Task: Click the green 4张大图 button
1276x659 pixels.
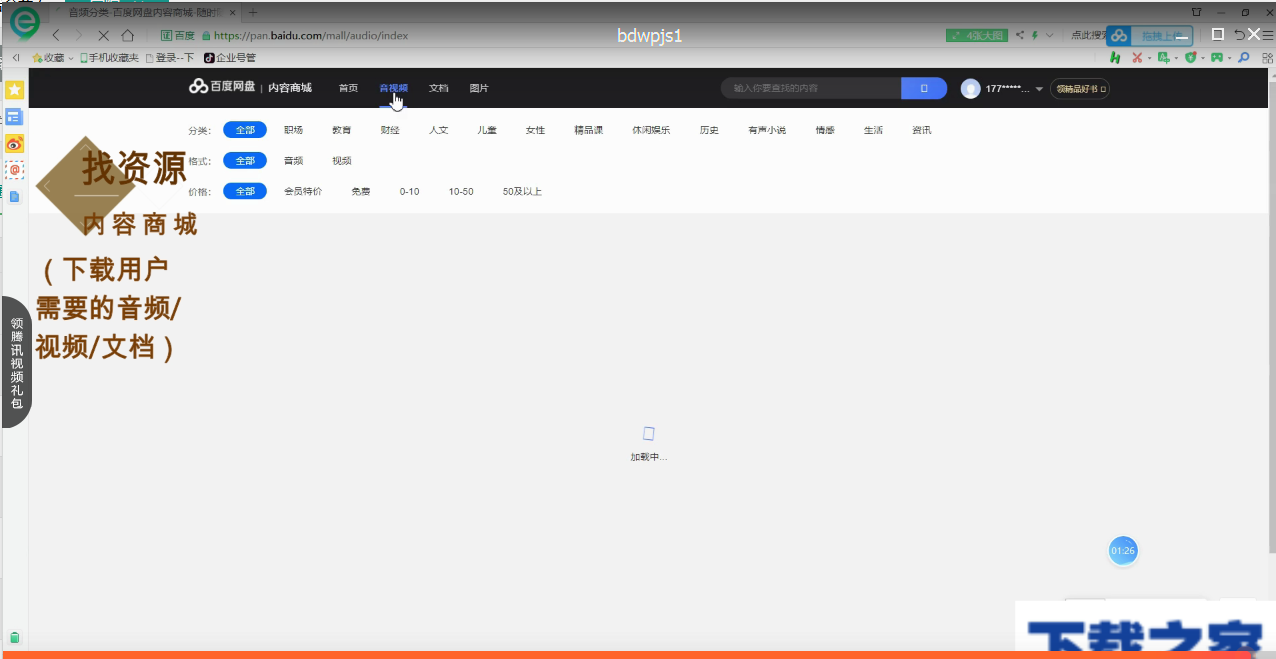Action: (x=977, y=35)
